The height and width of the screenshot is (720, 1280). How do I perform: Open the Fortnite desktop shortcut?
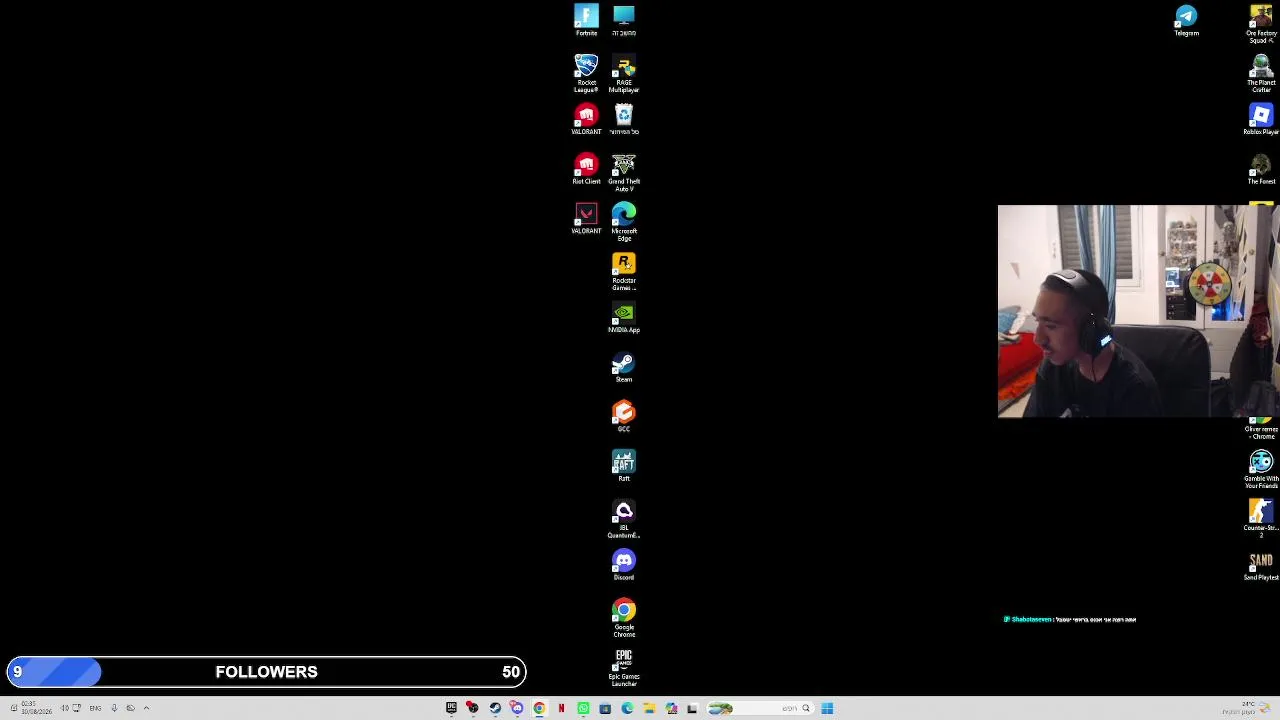coord(586,20)
